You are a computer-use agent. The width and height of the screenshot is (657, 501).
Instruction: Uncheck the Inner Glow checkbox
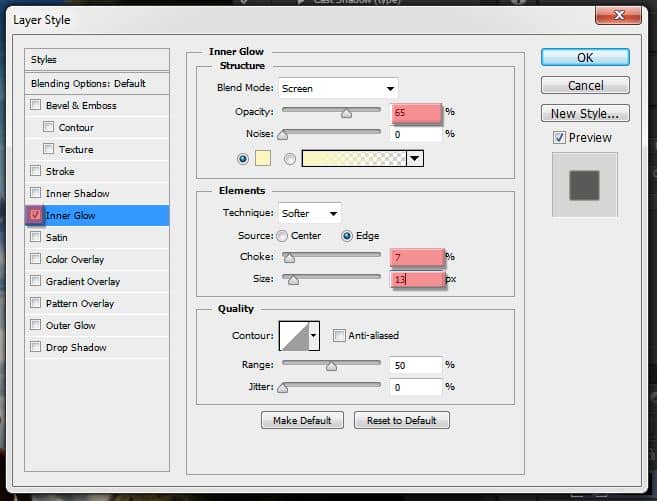pos(36,214)
